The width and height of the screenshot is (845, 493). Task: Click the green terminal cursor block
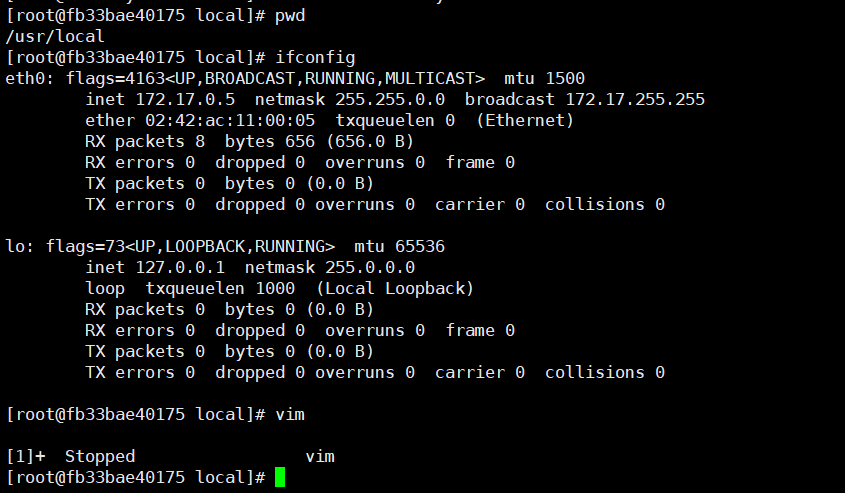click(x=280, y=477)
